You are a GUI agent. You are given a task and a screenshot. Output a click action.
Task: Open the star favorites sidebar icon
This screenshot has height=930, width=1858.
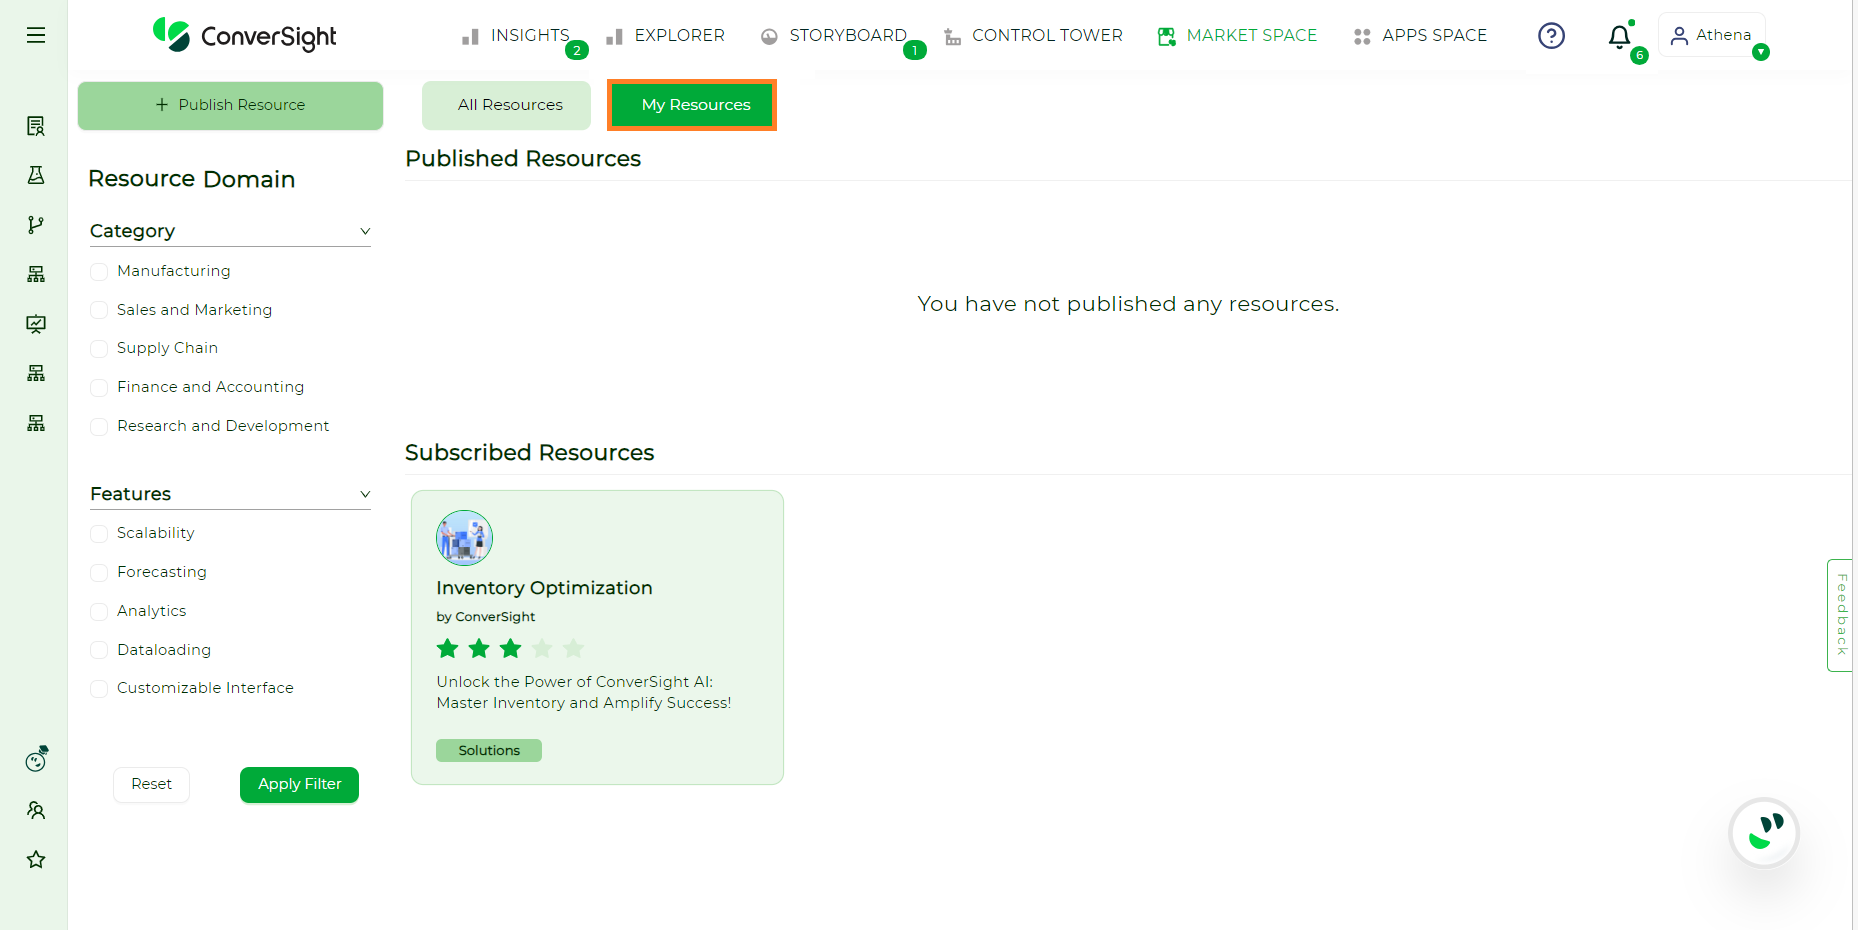tap(36, 859)
